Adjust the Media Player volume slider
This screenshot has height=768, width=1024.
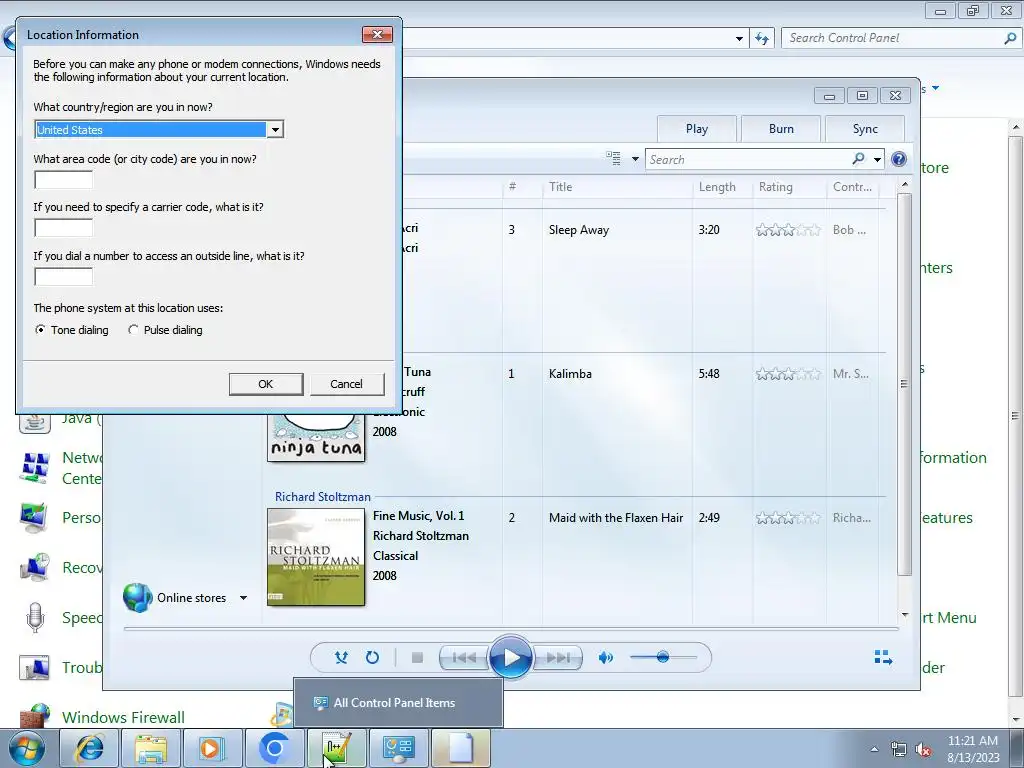click(663, 657)
